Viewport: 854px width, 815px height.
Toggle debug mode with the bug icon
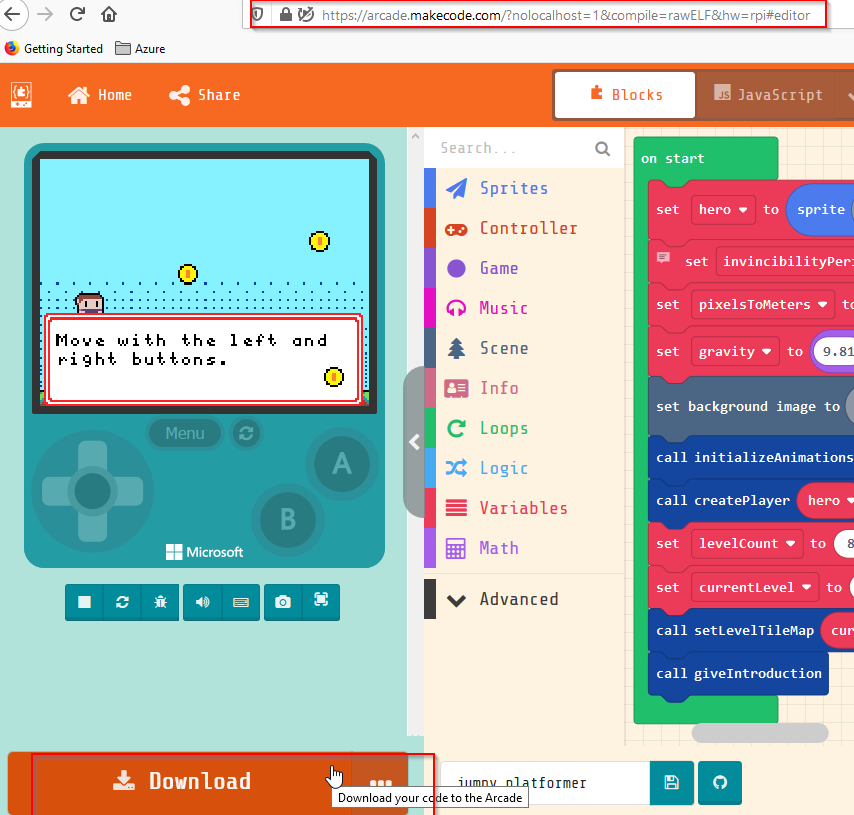[160, 602]
